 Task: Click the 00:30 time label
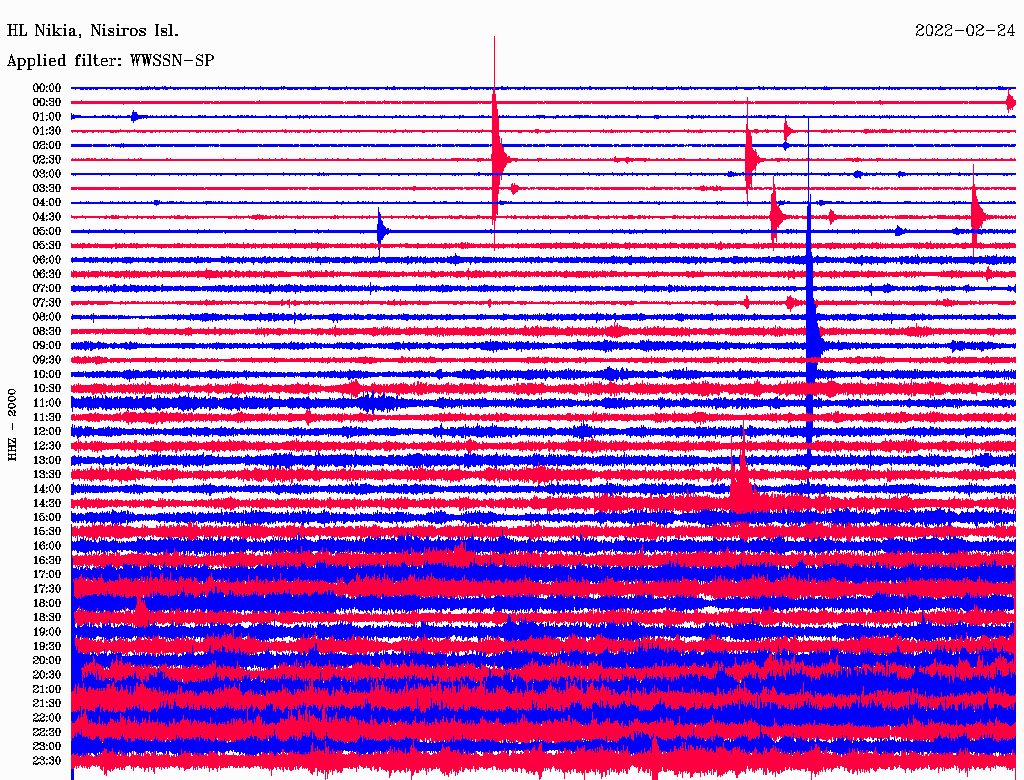47,103
